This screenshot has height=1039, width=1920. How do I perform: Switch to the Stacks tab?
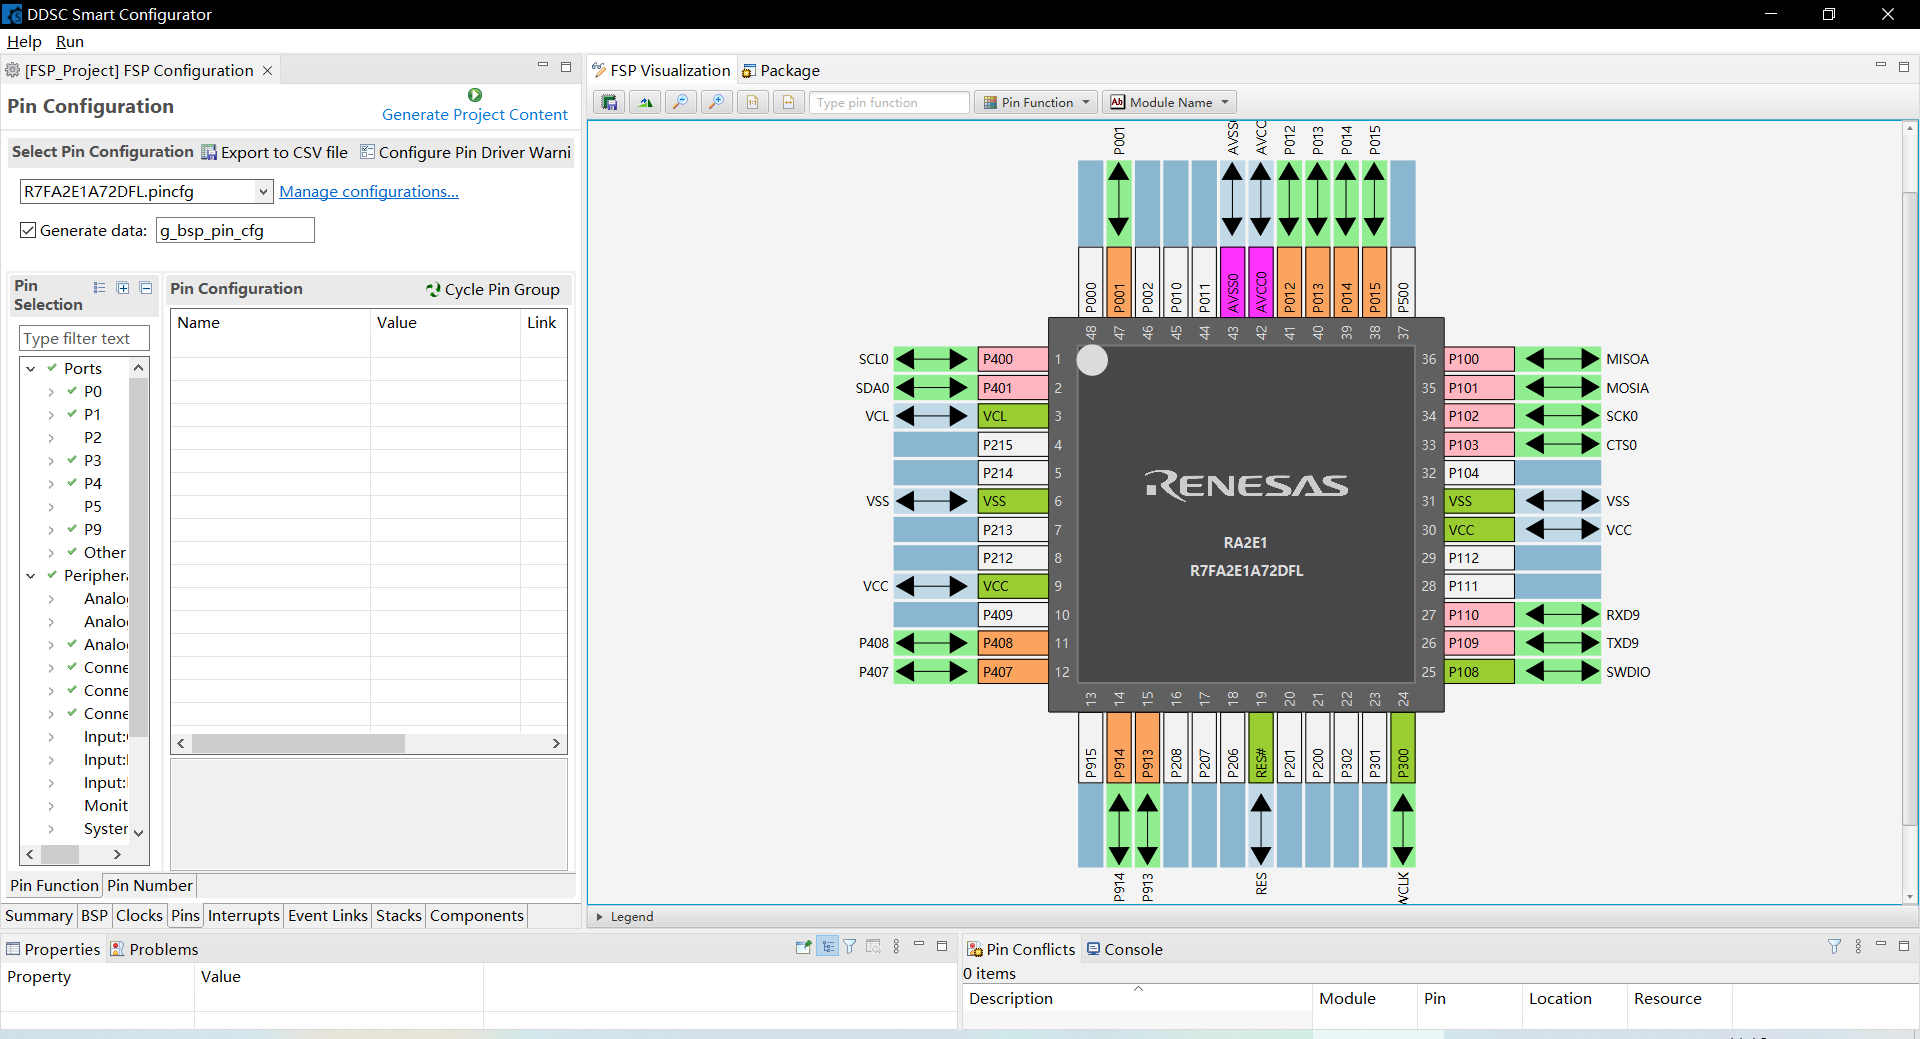tap(398, 916)
